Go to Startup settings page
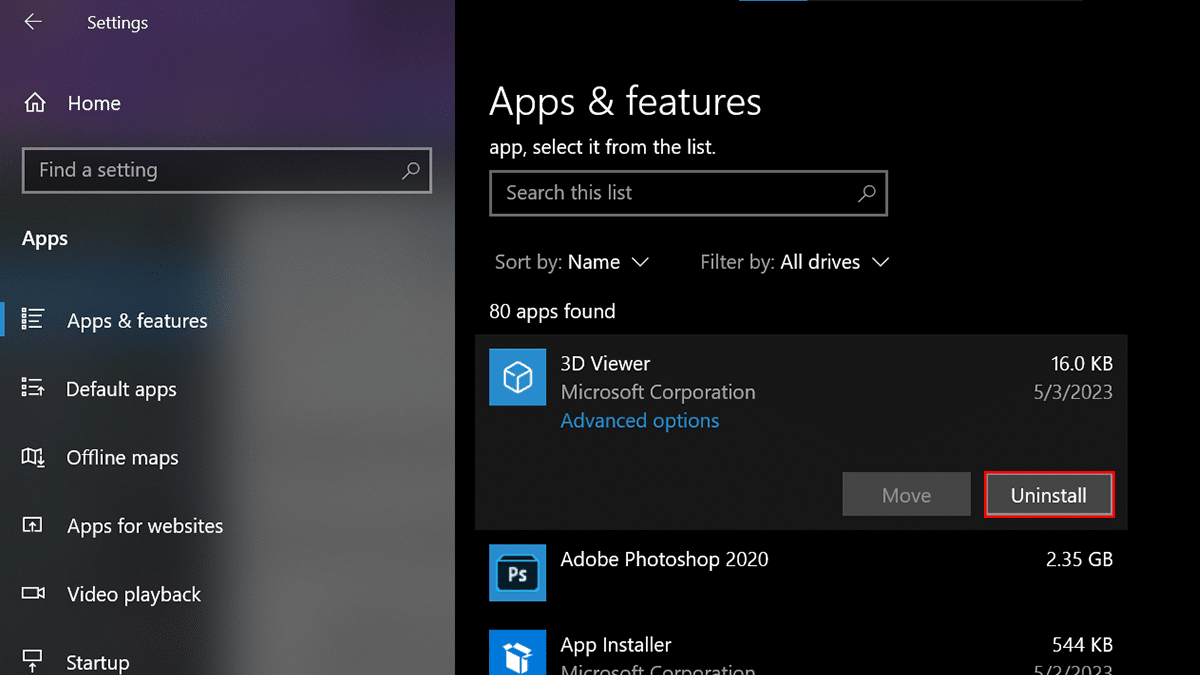This screenshot has width=1200, height=675. (97, 662)
